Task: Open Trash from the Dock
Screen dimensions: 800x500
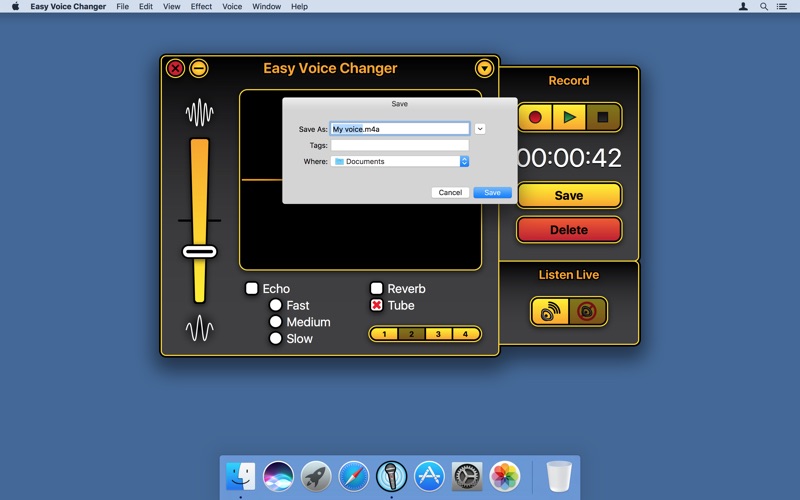Action: [559, 476]
